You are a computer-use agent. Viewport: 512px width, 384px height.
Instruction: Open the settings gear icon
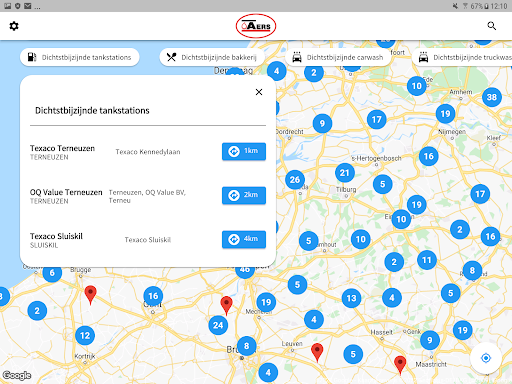point(14,26)
